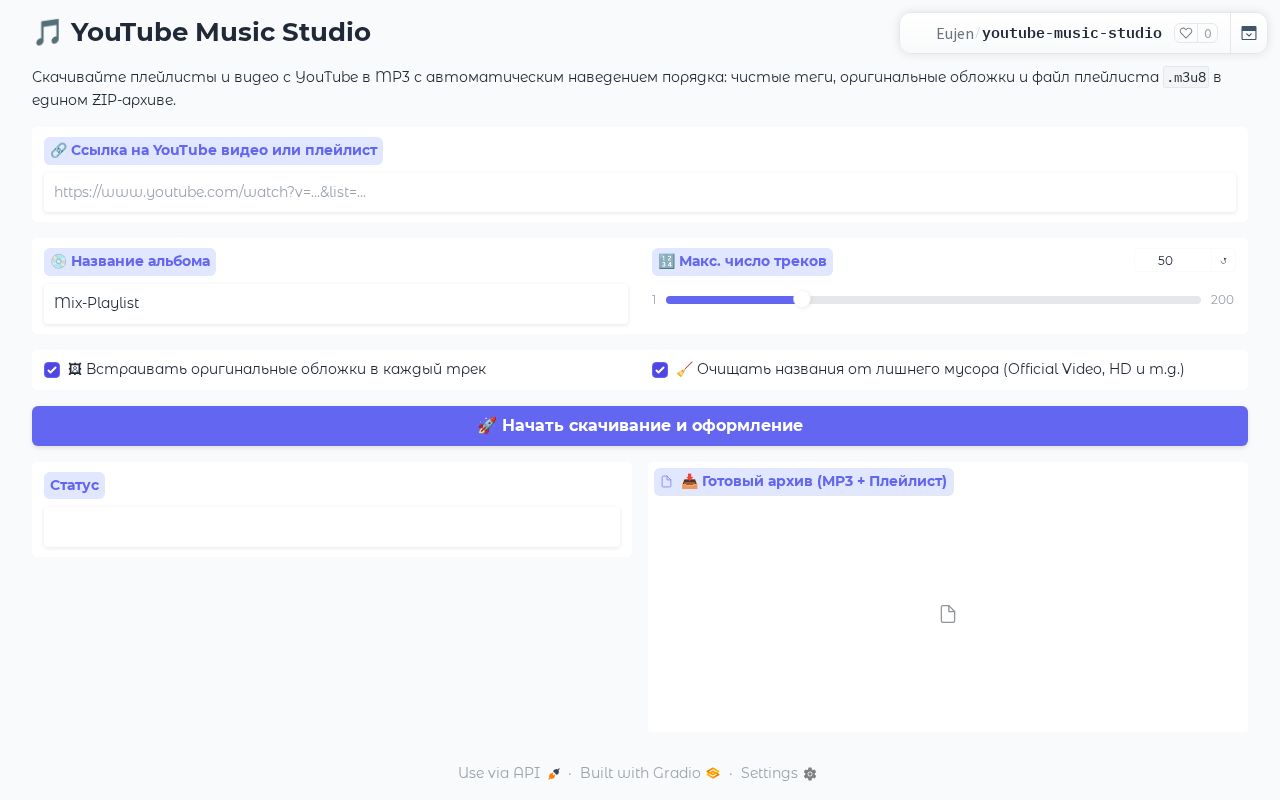
Task: Click the start download and formatting button
Action: (x=640, y=426)
